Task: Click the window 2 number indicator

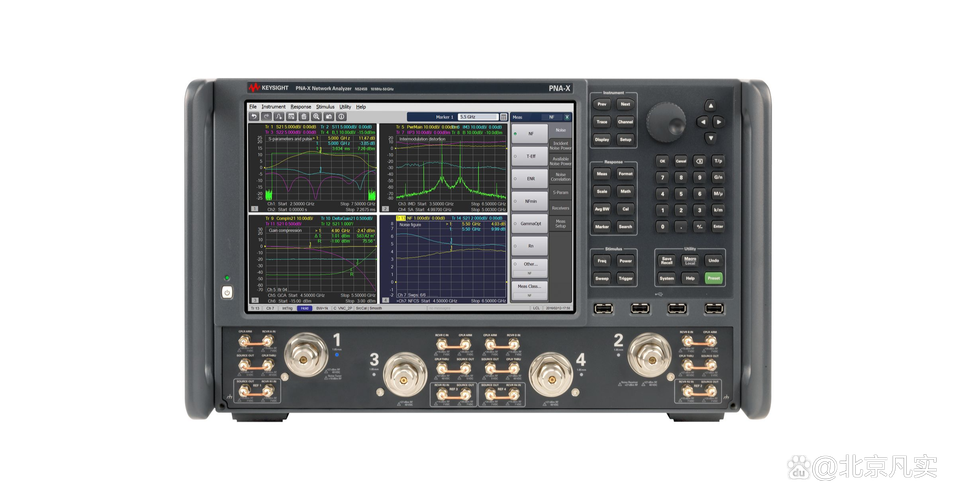Action: click(385, 208)
